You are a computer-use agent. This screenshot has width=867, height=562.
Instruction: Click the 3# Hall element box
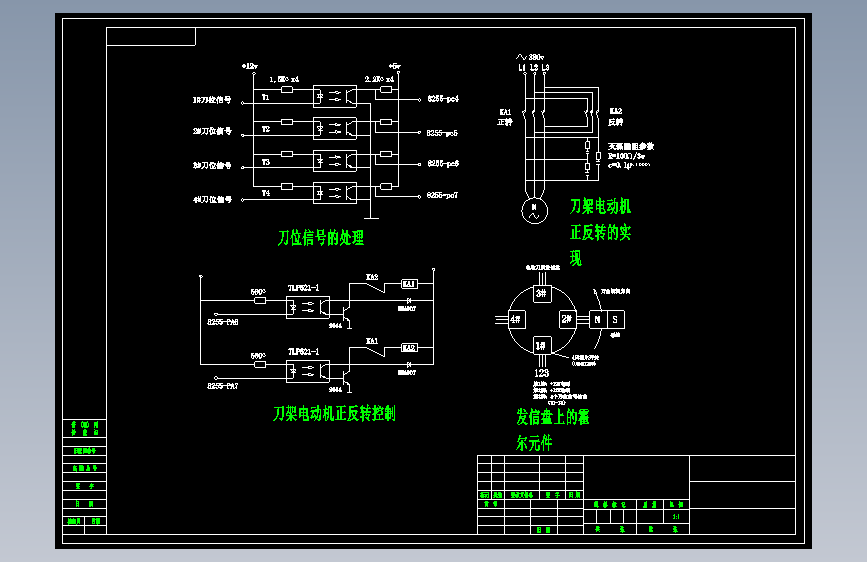[x=542, y=293]
